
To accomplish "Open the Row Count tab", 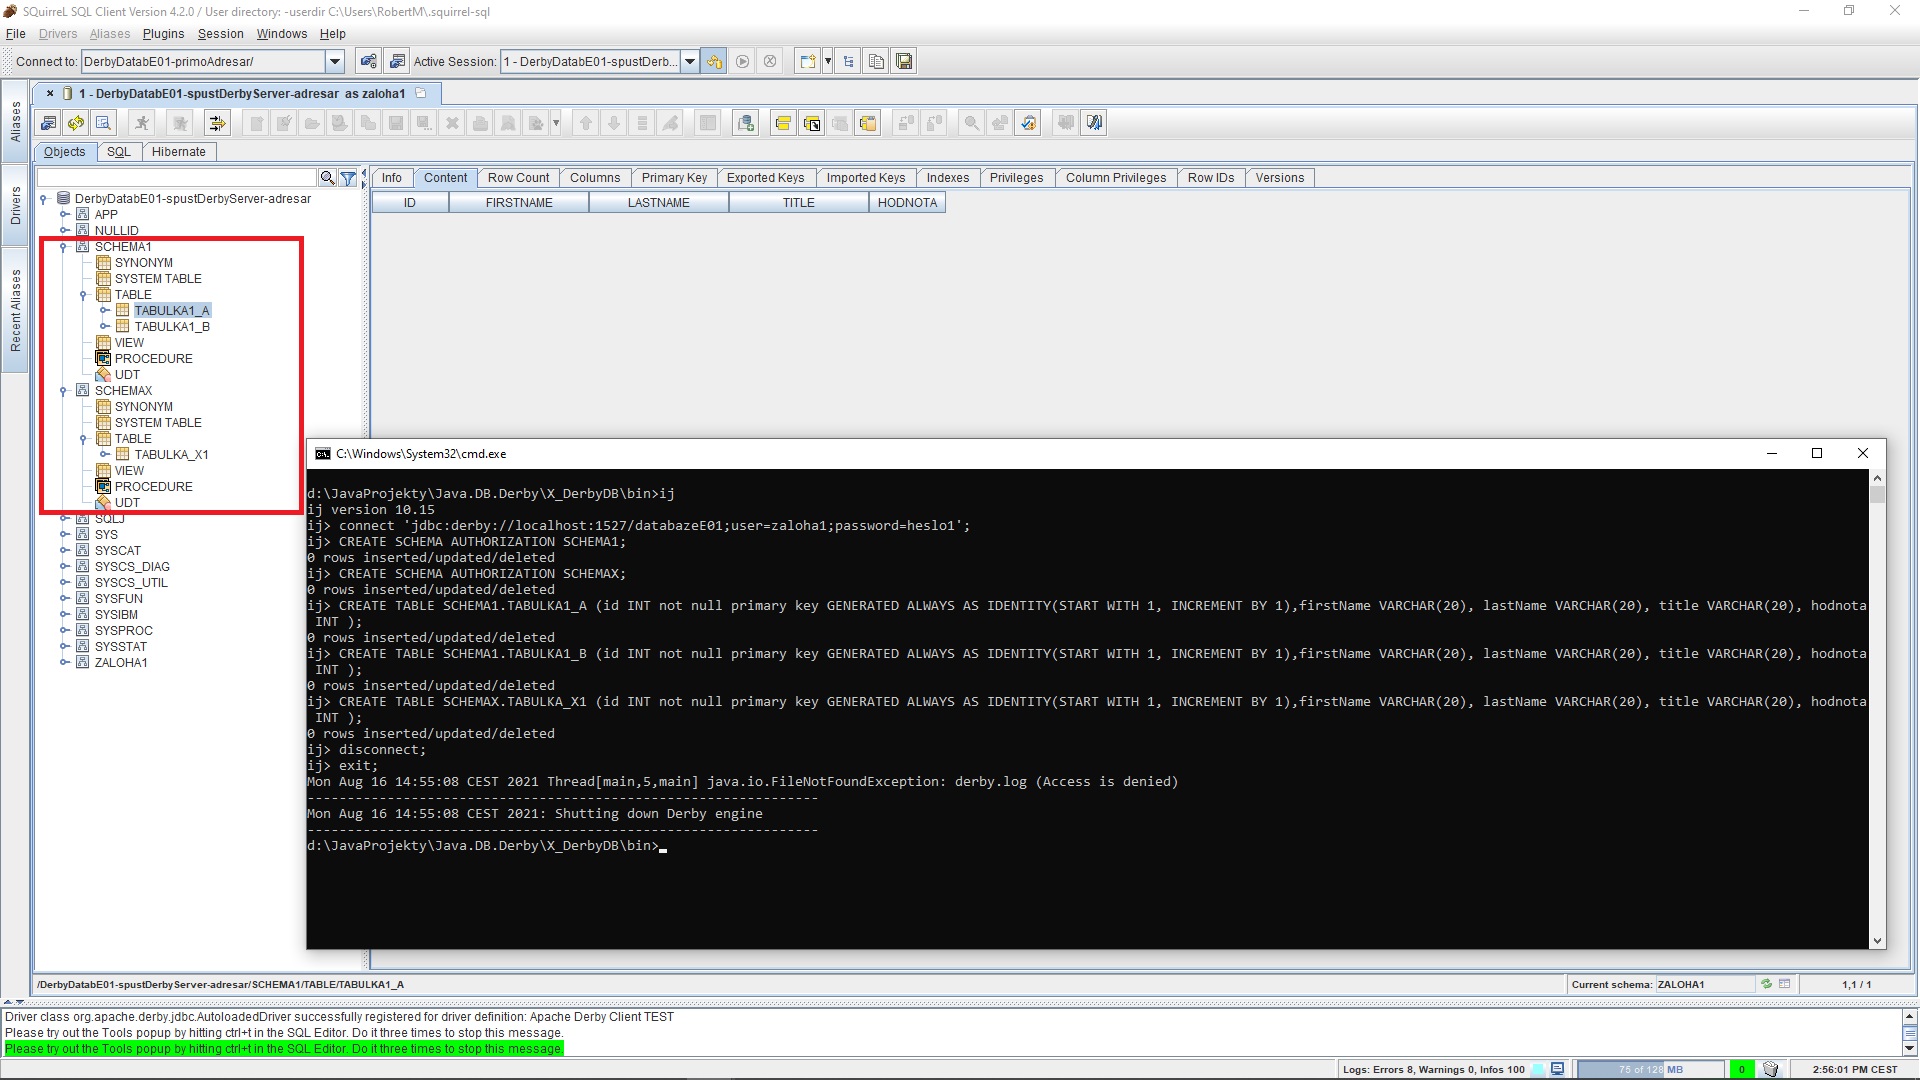I will (x=518, y=178).
